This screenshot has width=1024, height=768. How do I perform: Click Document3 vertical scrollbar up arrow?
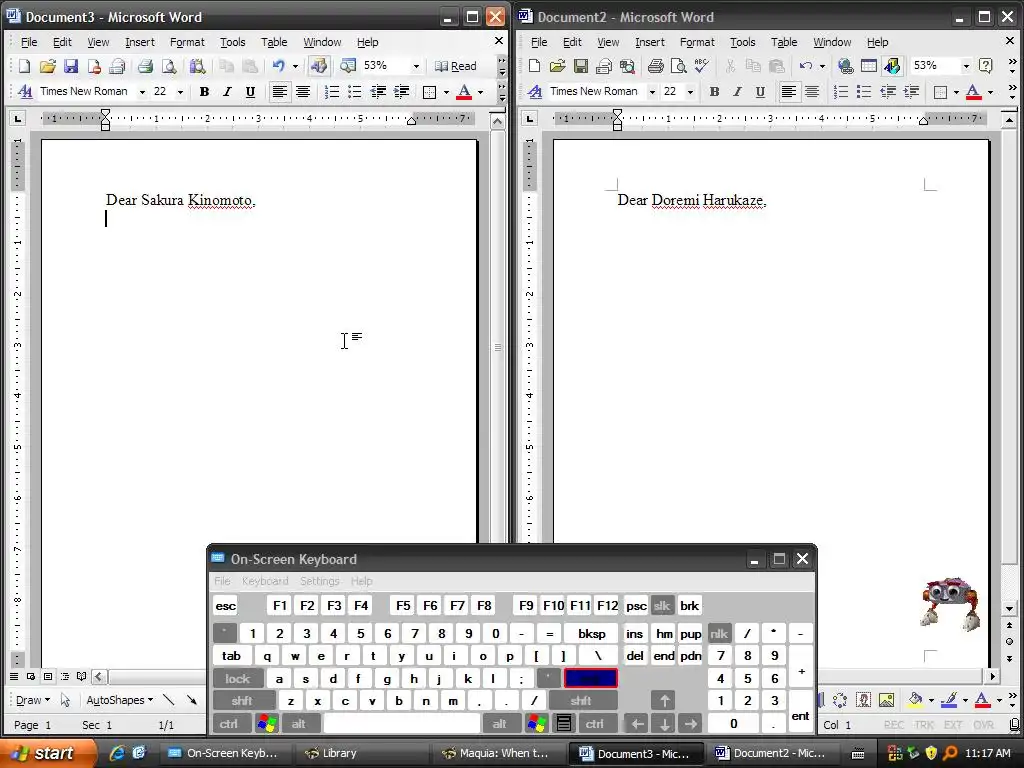(498, 121)
